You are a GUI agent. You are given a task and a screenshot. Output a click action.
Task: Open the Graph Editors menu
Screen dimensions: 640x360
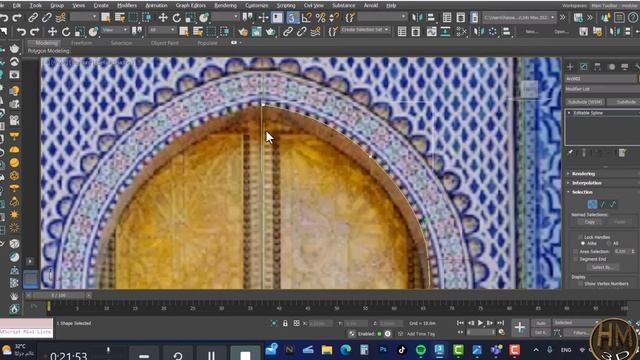tap(191, 5)
